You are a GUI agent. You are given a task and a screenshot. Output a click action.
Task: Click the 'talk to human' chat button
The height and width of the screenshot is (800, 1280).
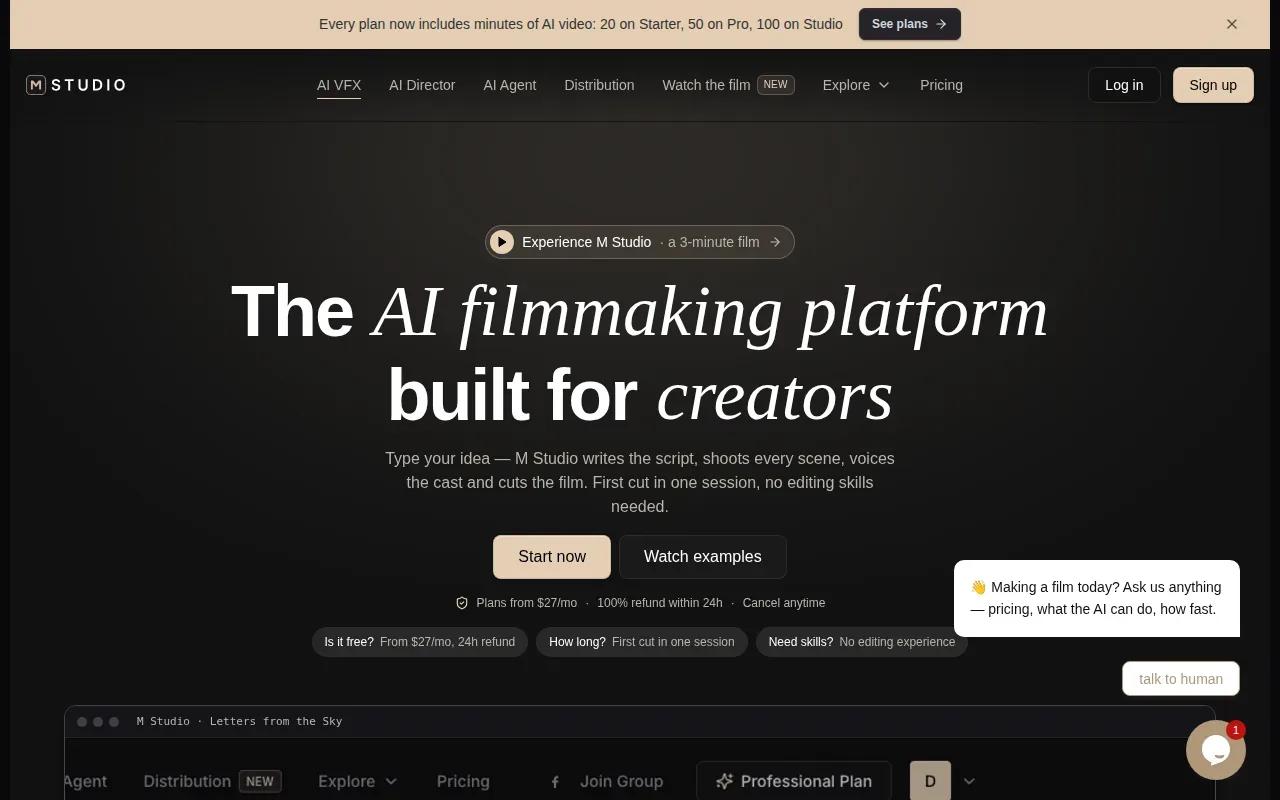[x=1181, y=679]
